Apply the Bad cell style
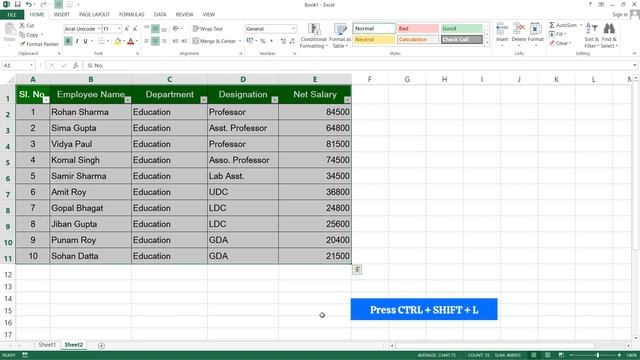The width and height of the screenshot is (640, 360). pyautogui.click(x=418, y=29)
